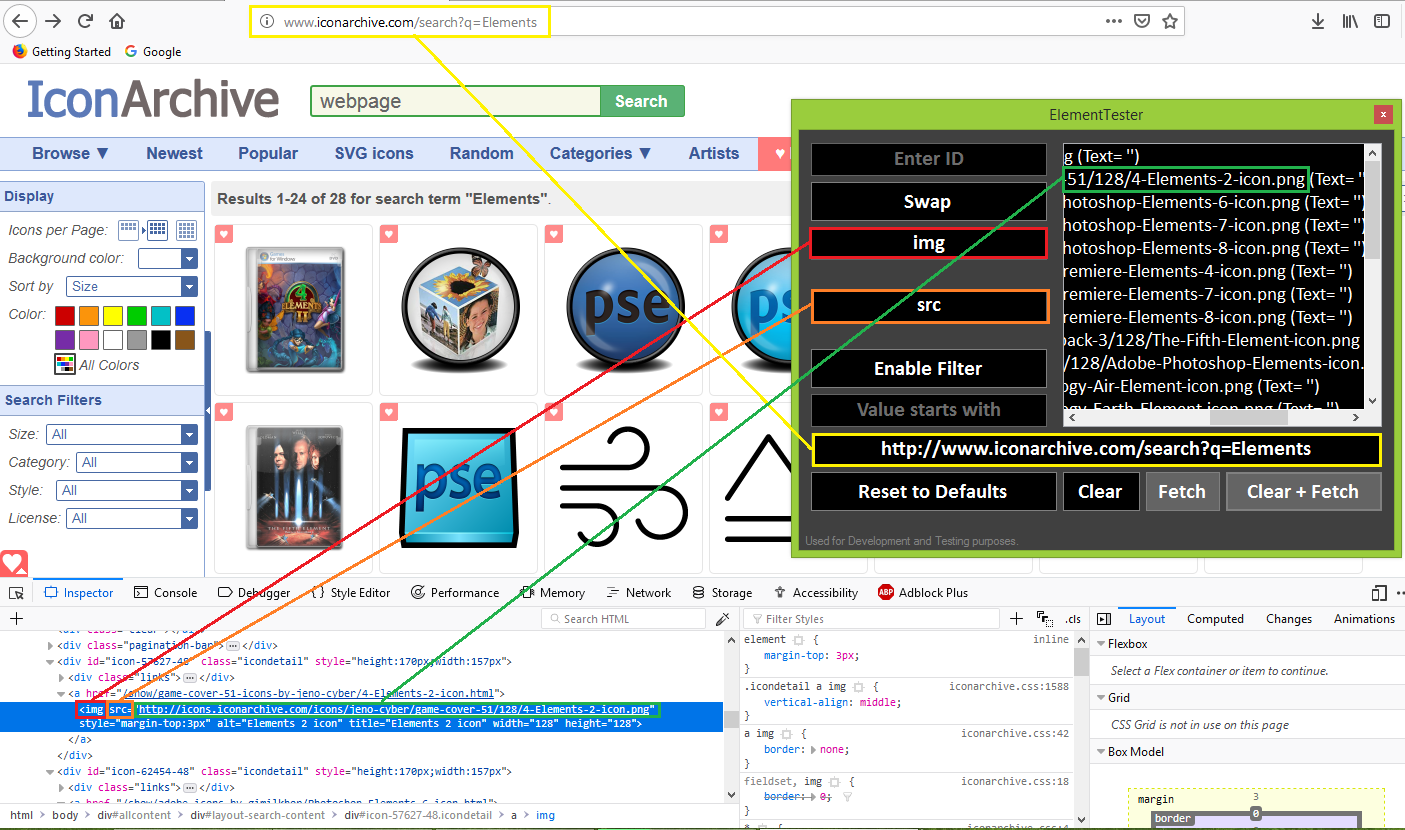Viewport: 1405px width, 830px height.
Task: Expand the pagination-bar div node
Action: pyautogui.click(x=50, y=645)
